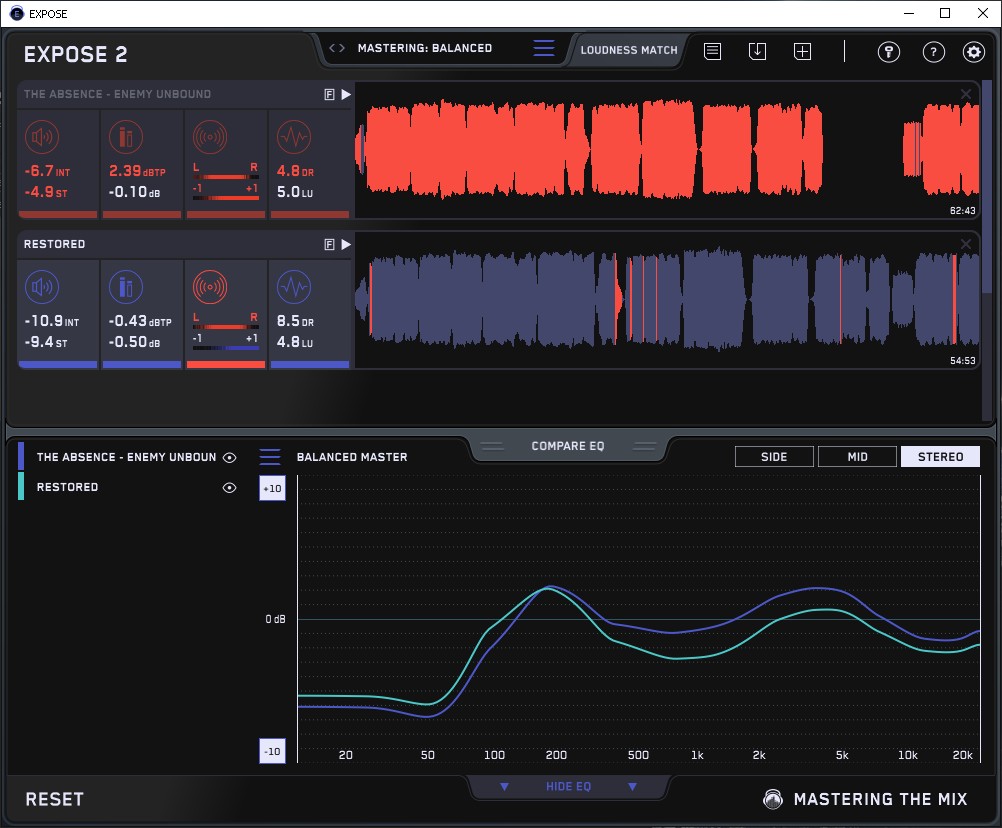Click the "THE ABSENCE - ENEMY UNBOUND" track title
The width and height of the screenshot is (1002, 828).
coord(118,95)
